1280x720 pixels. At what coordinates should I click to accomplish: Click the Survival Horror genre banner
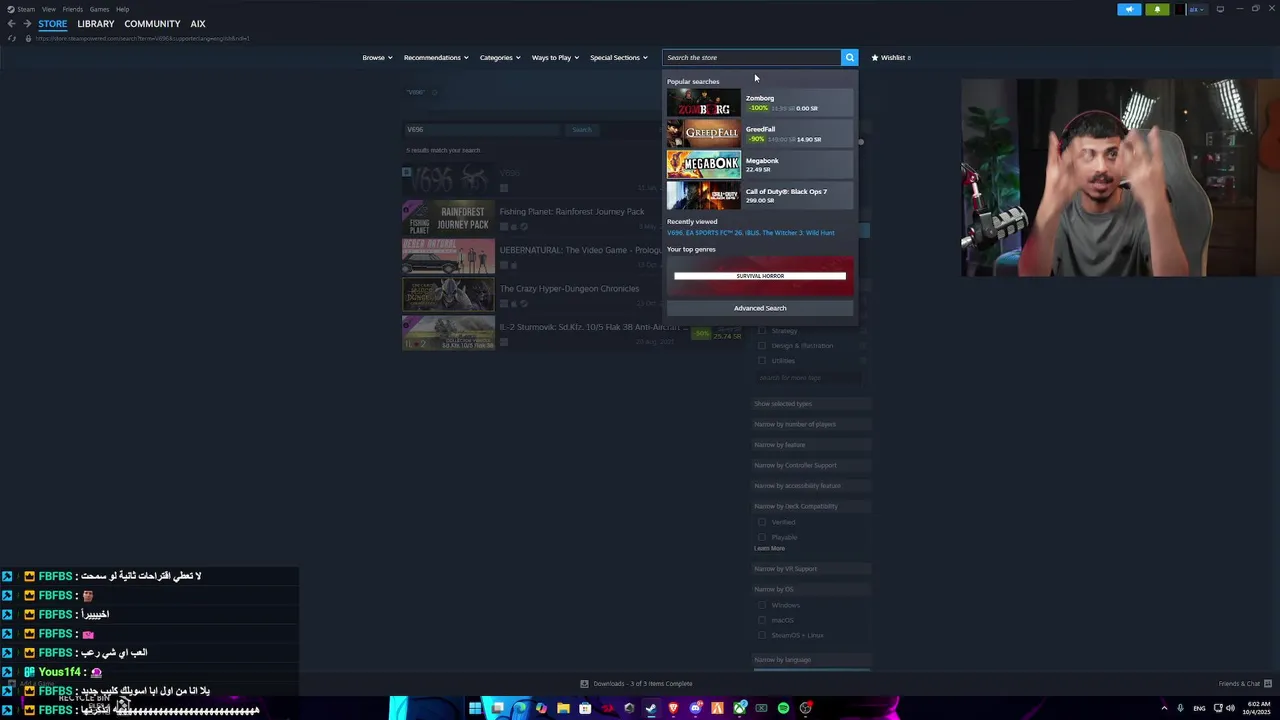(760, 276)
